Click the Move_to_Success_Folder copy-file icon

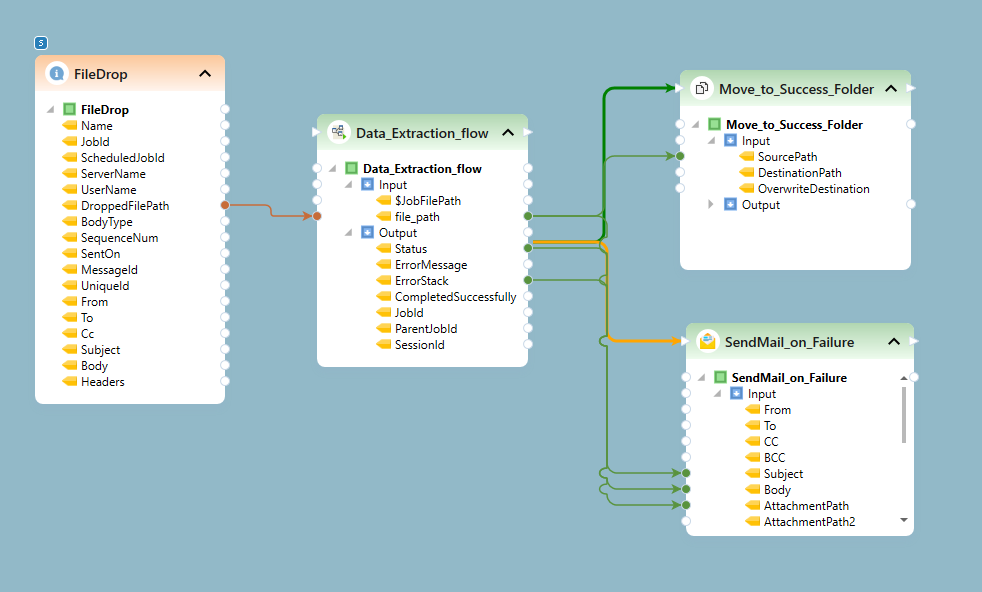pyautogui.click(x=701, y=88)
